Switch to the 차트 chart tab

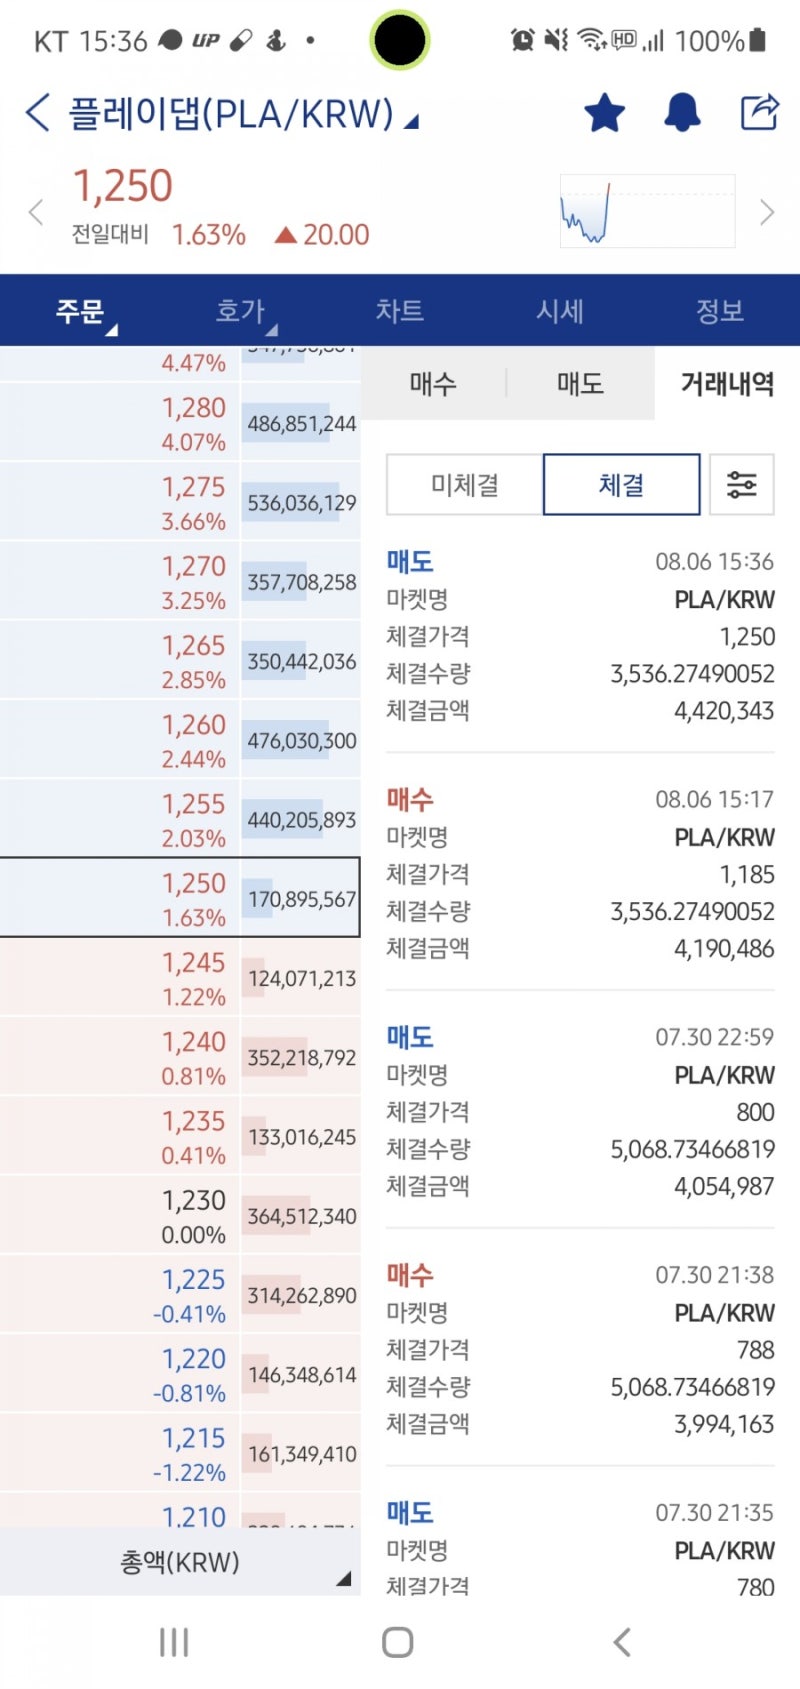coord(399,311)
